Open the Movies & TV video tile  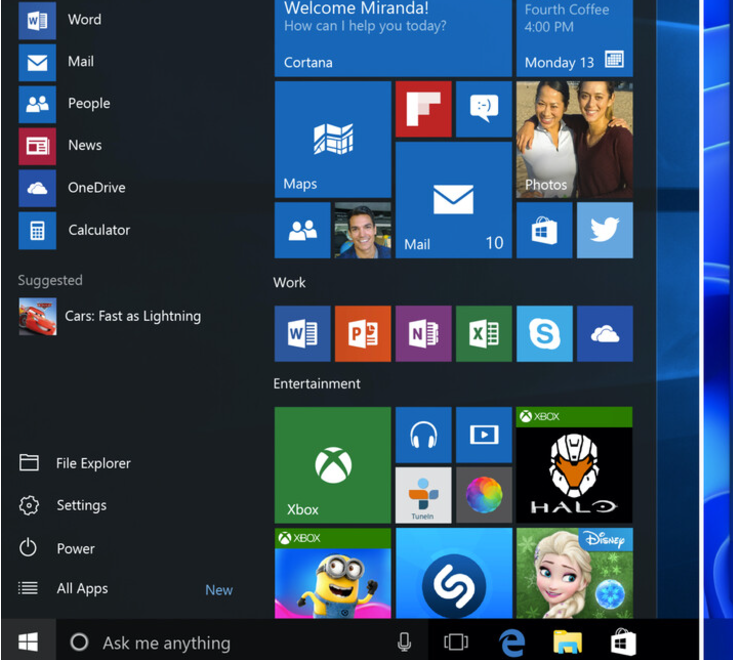484,435
